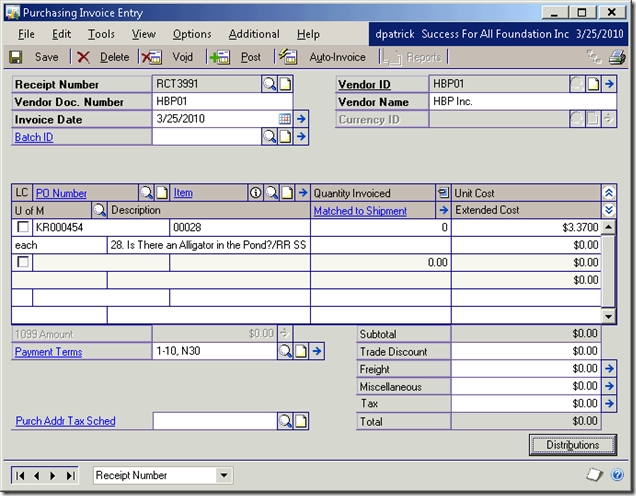Collapse line detail with double up chevron
Image resolution: width=636 pixels, height=496 pixels.
[609, 193]
